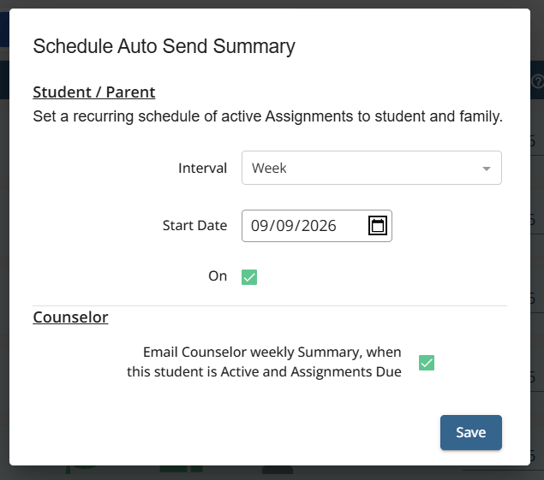This screenshot has height=480, width=544.
Task: Uncheck Email Counselor weekly Summary checkbox
Action: (x=426, y=363)
